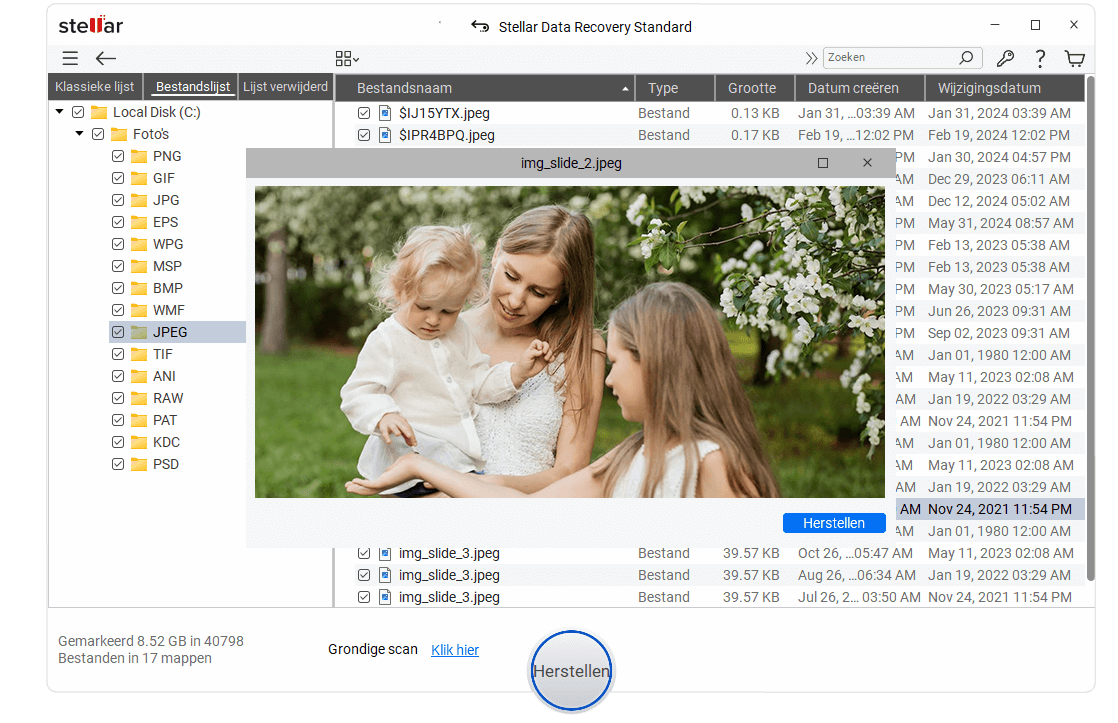The width and height of the screenshot is (1118, 723).
Task: Uncheck the PNG folder checkbox
Action: 118,156
